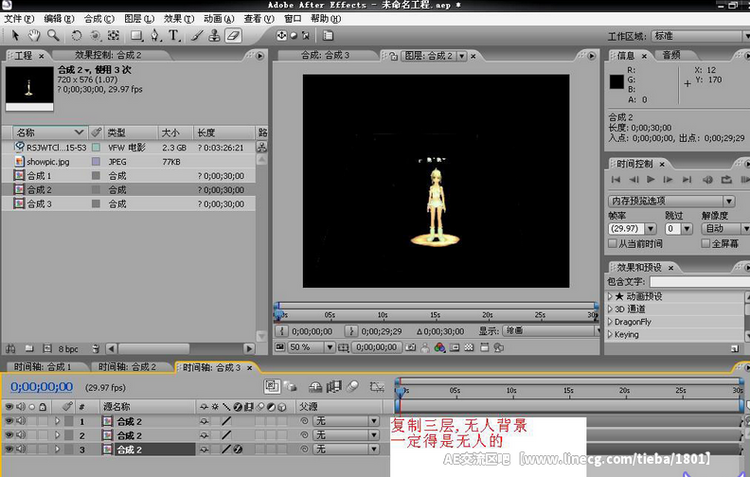The image size is (750, 477).
Task: Click the 8 bpc color depth button
Action: tap(68, 349)
